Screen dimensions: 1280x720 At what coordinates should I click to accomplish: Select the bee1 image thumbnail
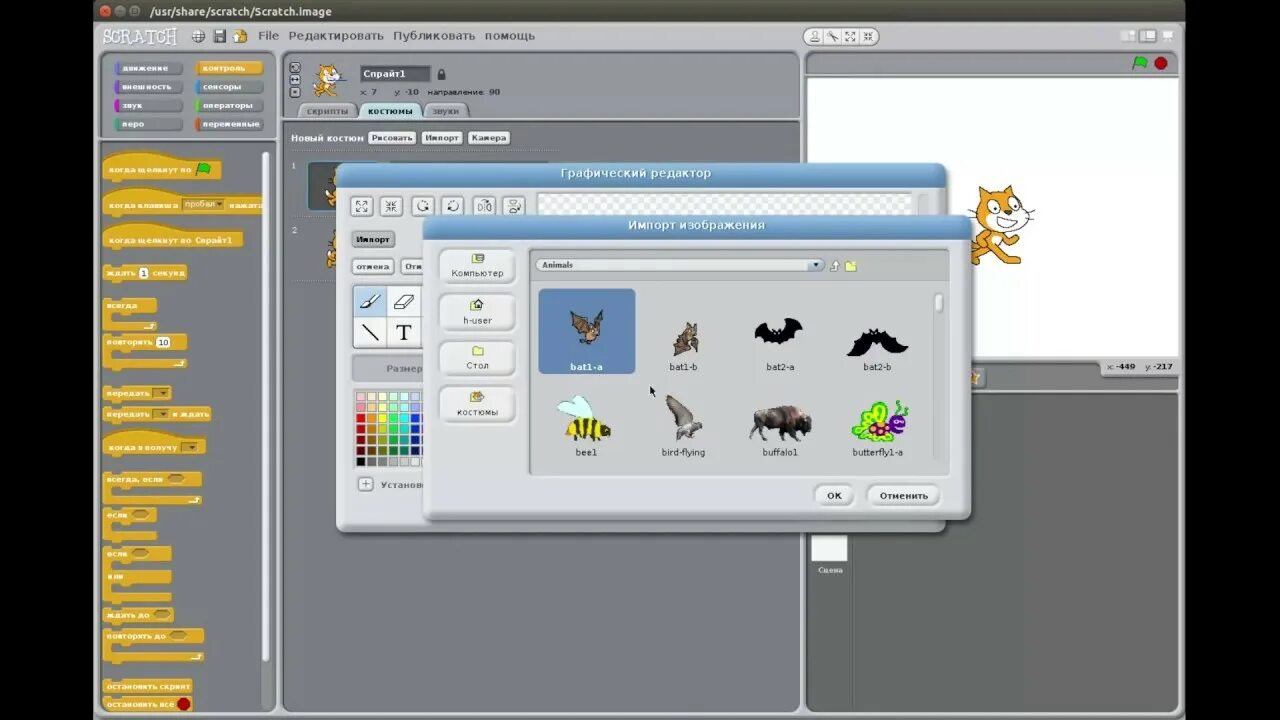pyautogui.click(x=586, y=426)
